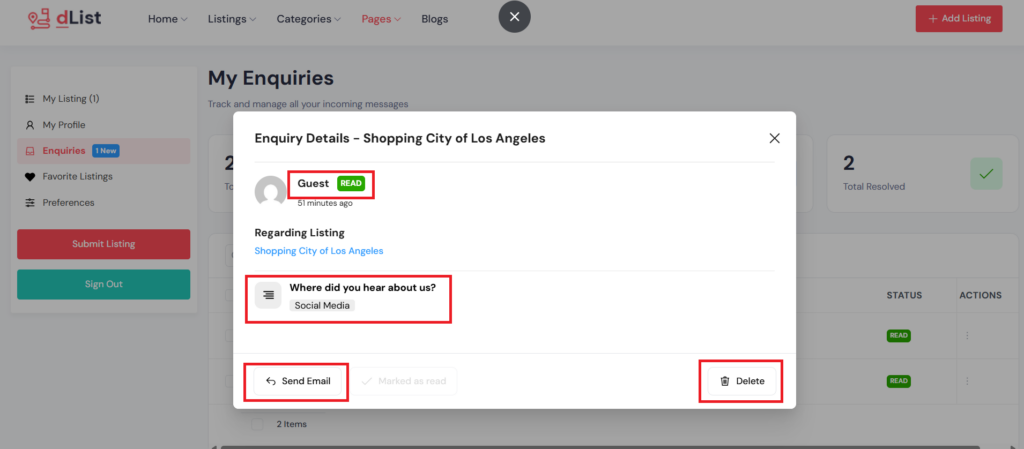Toggle the checkbox beside 2 Items

tap(258, 424)
